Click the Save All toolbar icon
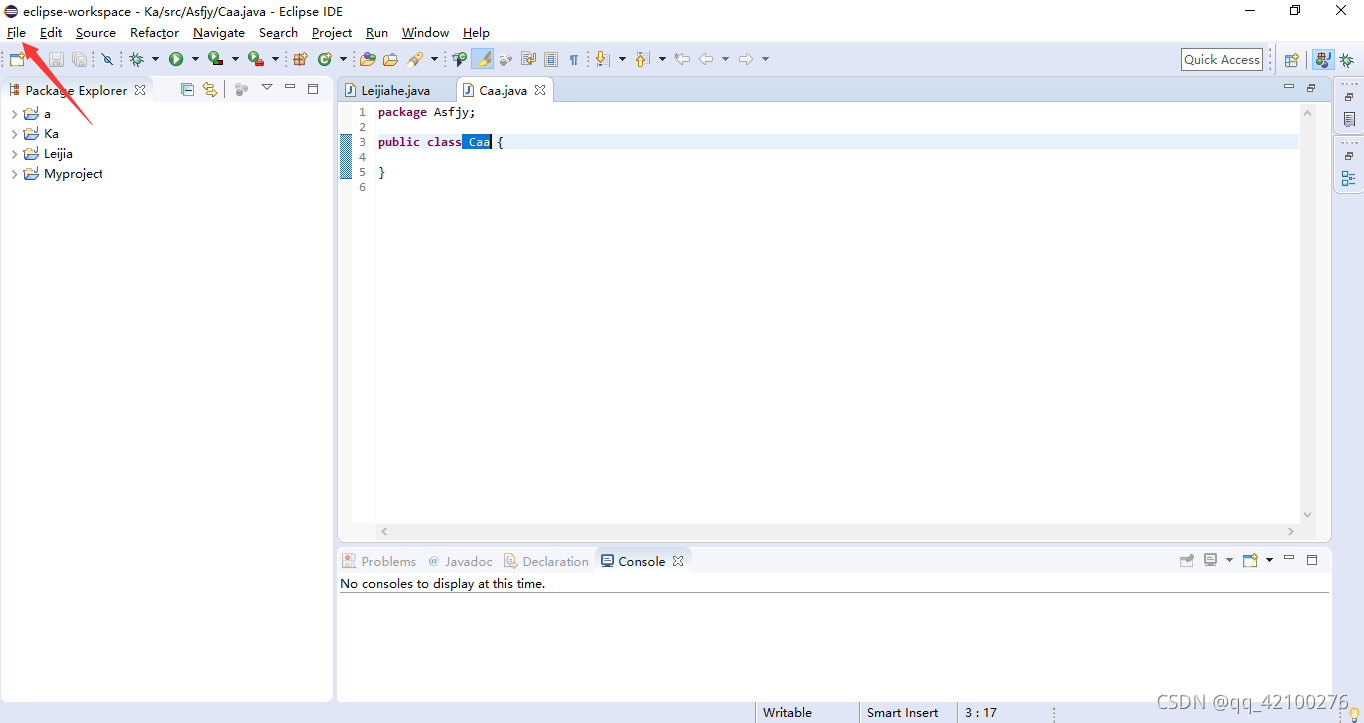The image size is (1364, 723). [x=79, y=60]
